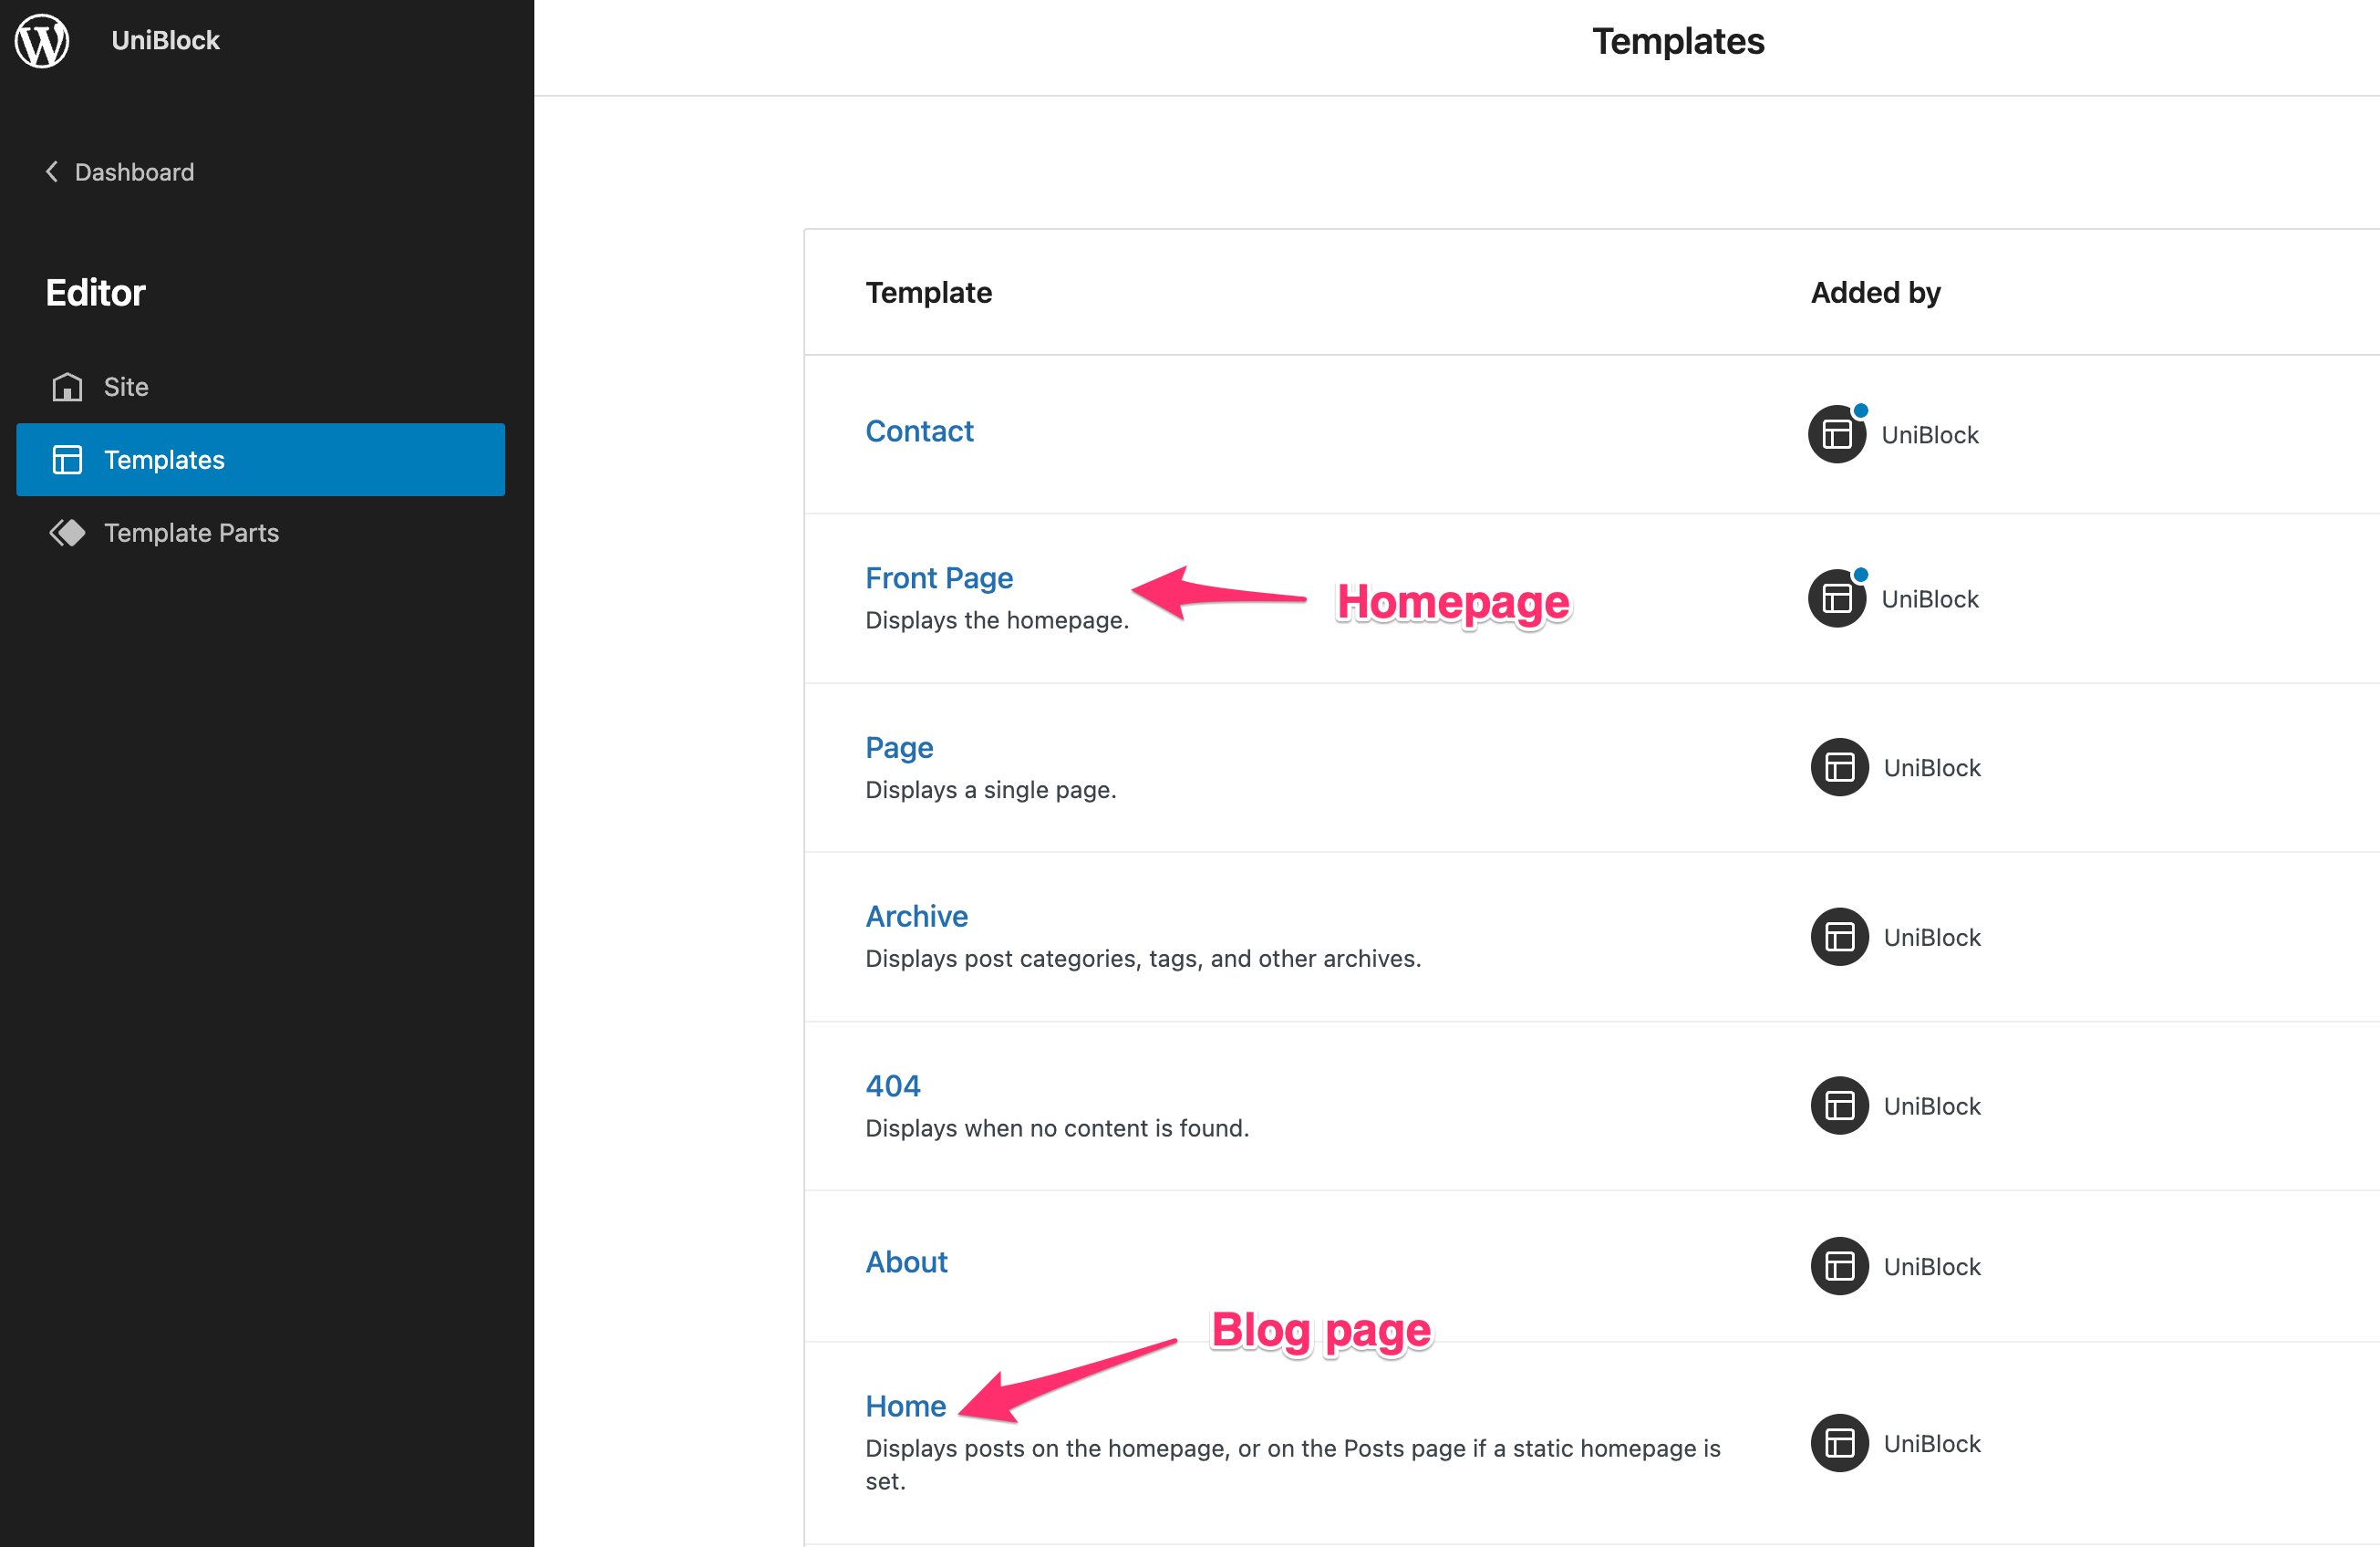Image resolution: width=2380 pixels, height=1547 pixels.
Task: Click the WordPress logo icon
Action: click(42, 41)
